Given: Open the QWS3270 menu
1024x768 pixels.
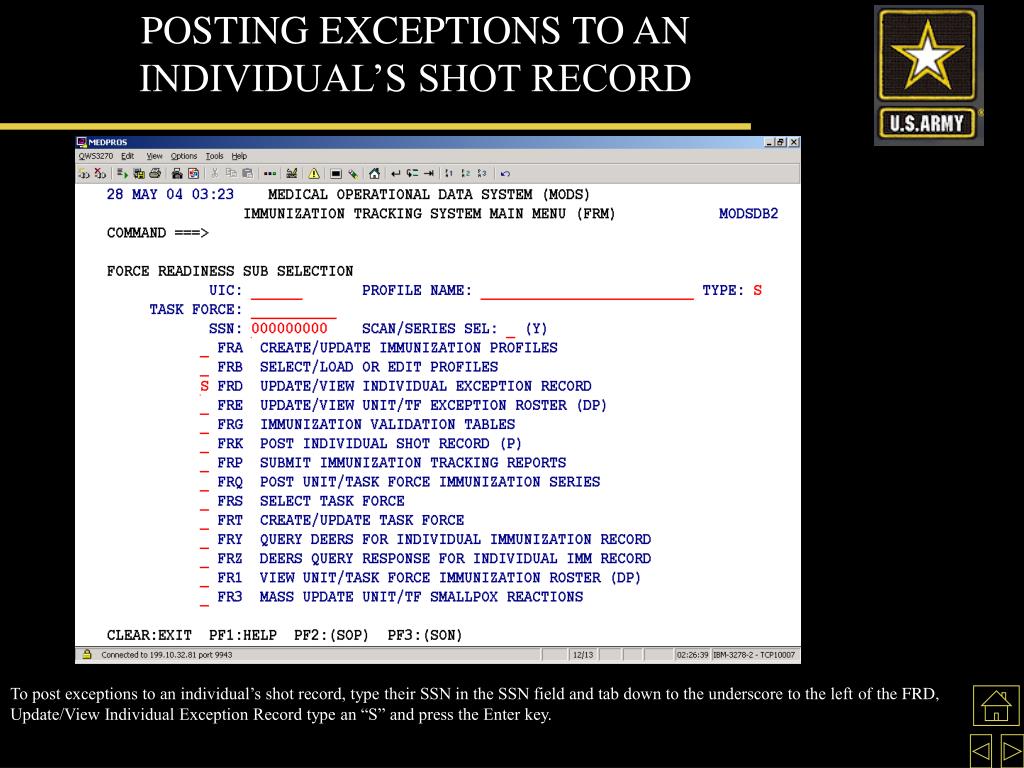Looking at the screenshot, I should [96, 156].
